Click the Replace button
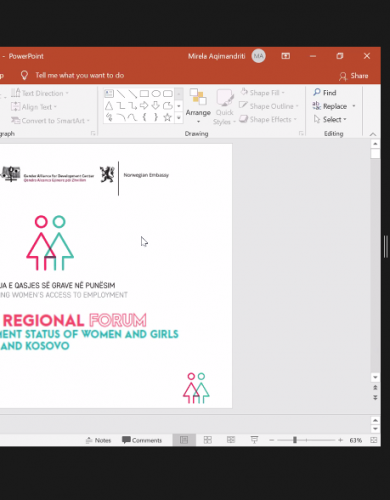 pos(330,106)
